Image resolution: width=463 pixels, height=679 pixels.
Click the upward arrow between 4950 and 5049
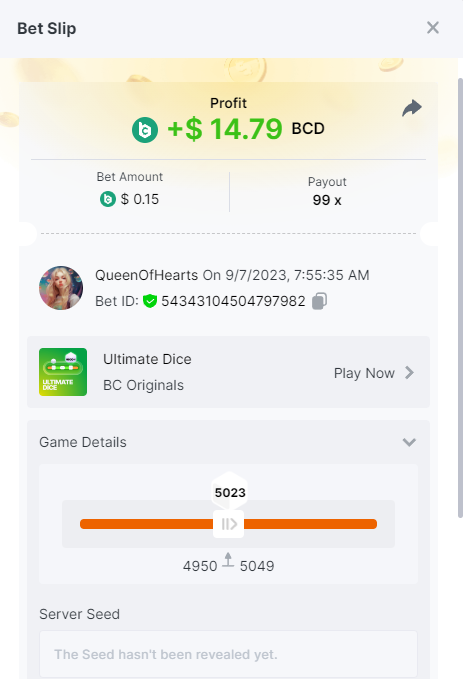(228, 560)
